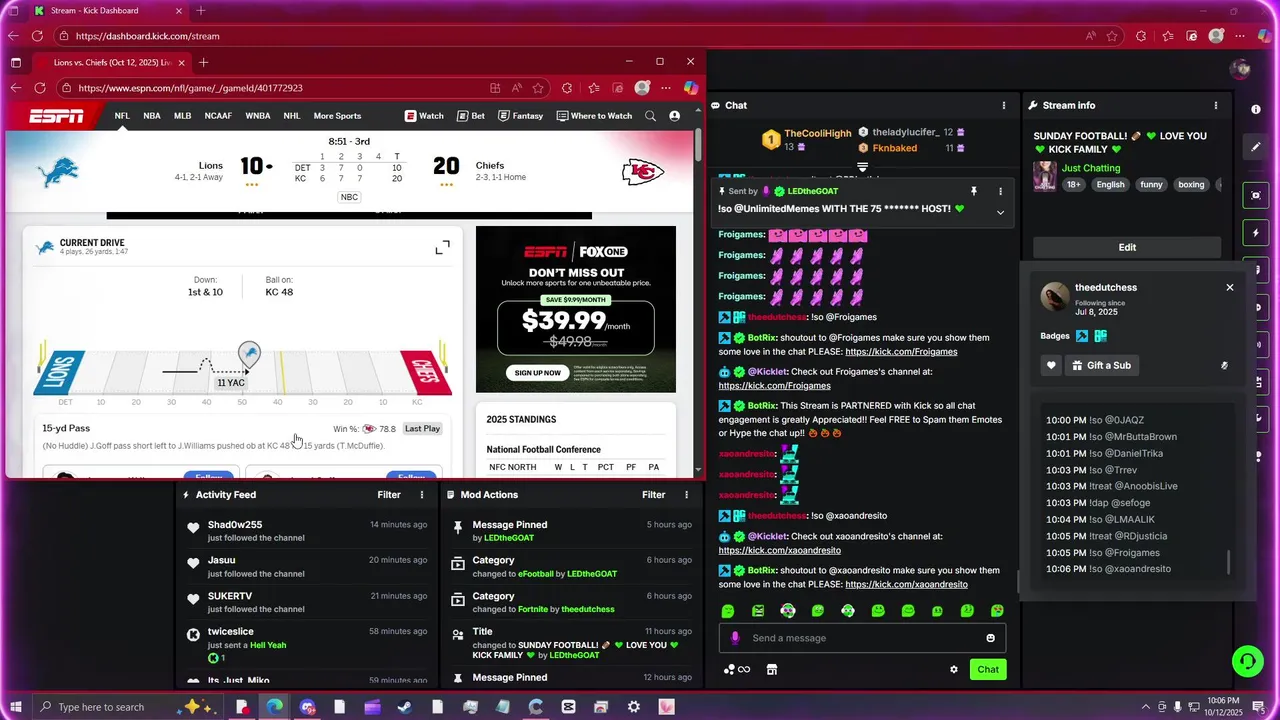The width and height of the screenshot is (1280, 720).
Task: Click the green Chat send button
Action: 988,669
